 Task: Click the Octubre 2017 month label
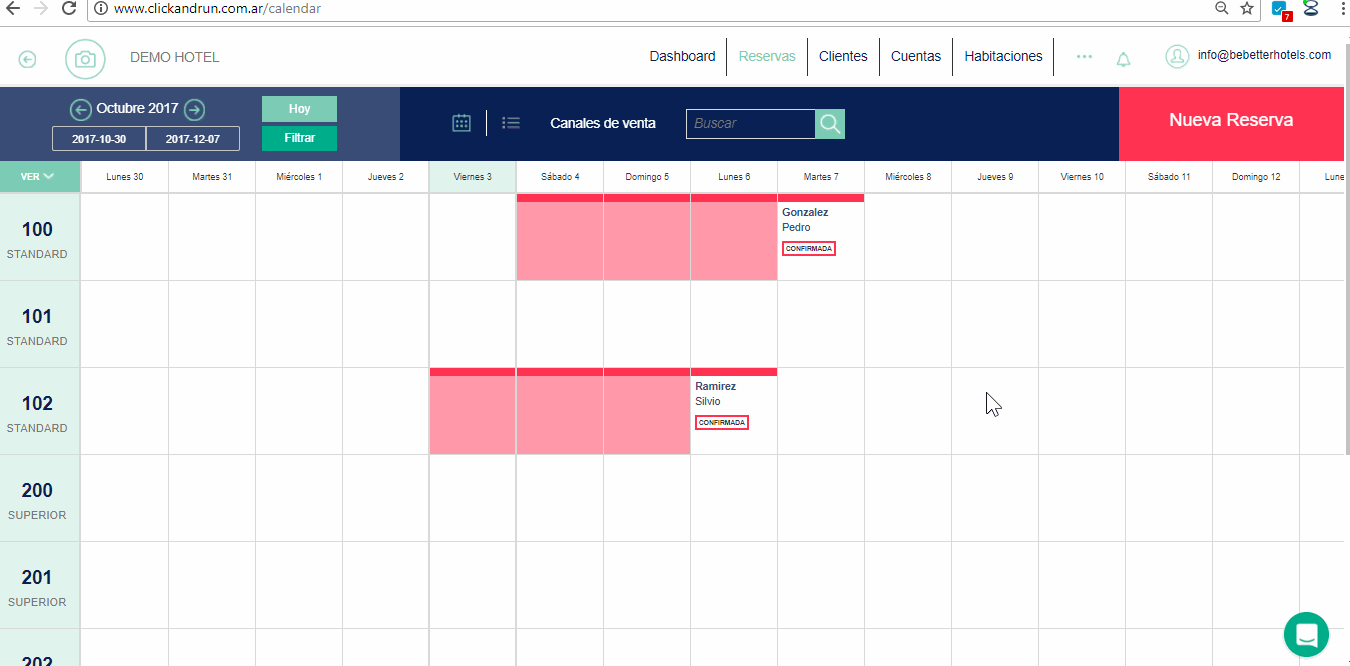(137, 109)
